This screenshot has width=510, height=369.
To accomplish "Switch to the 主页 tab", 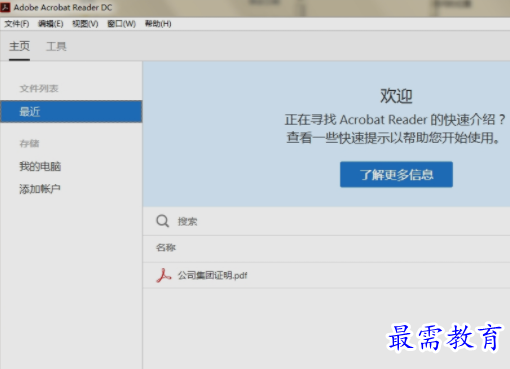I will (x=19, y=46).
